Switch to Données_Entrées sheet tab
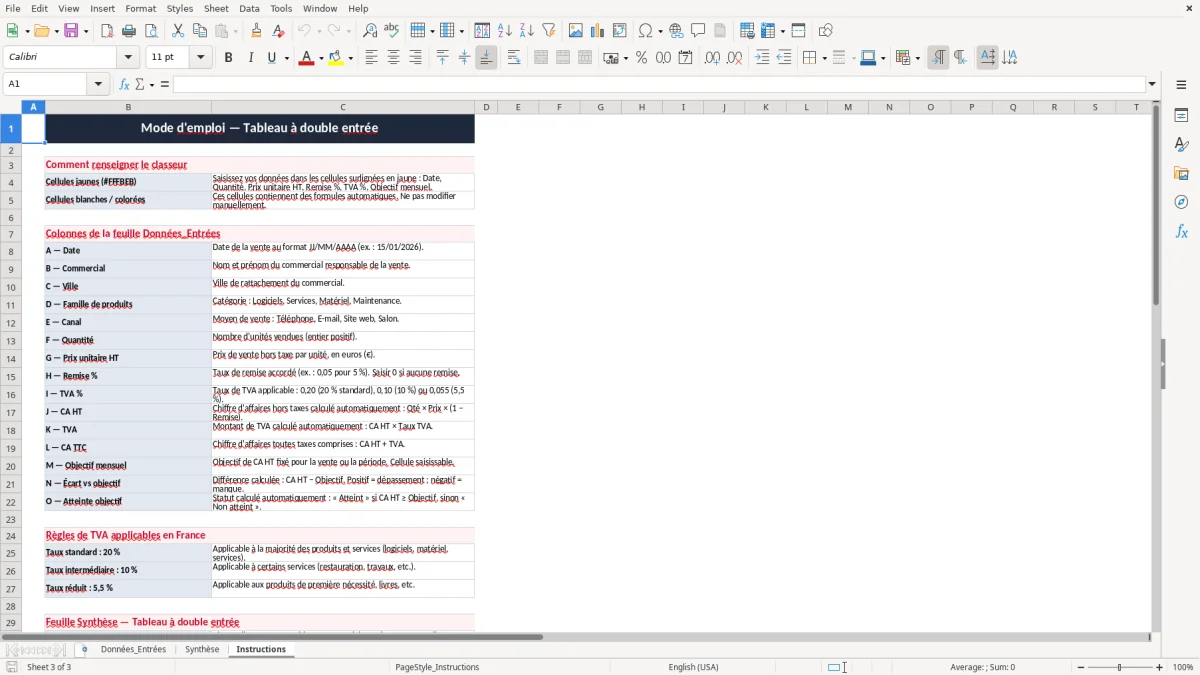 (133, 649)
